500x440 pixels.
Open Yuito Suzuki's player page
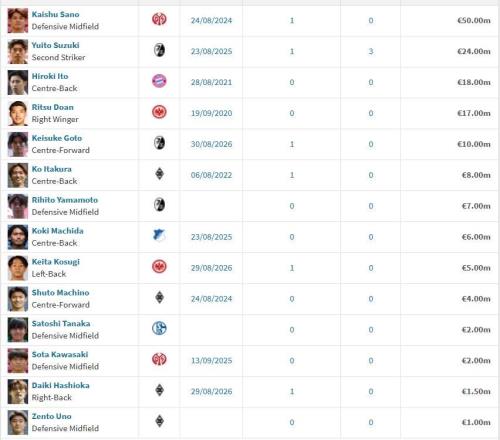(55, 45)
